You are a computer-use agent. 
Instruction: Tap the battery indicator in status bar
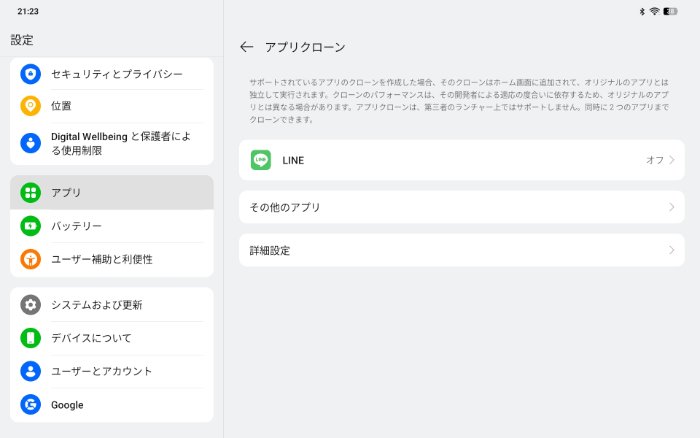click(670, 11)
